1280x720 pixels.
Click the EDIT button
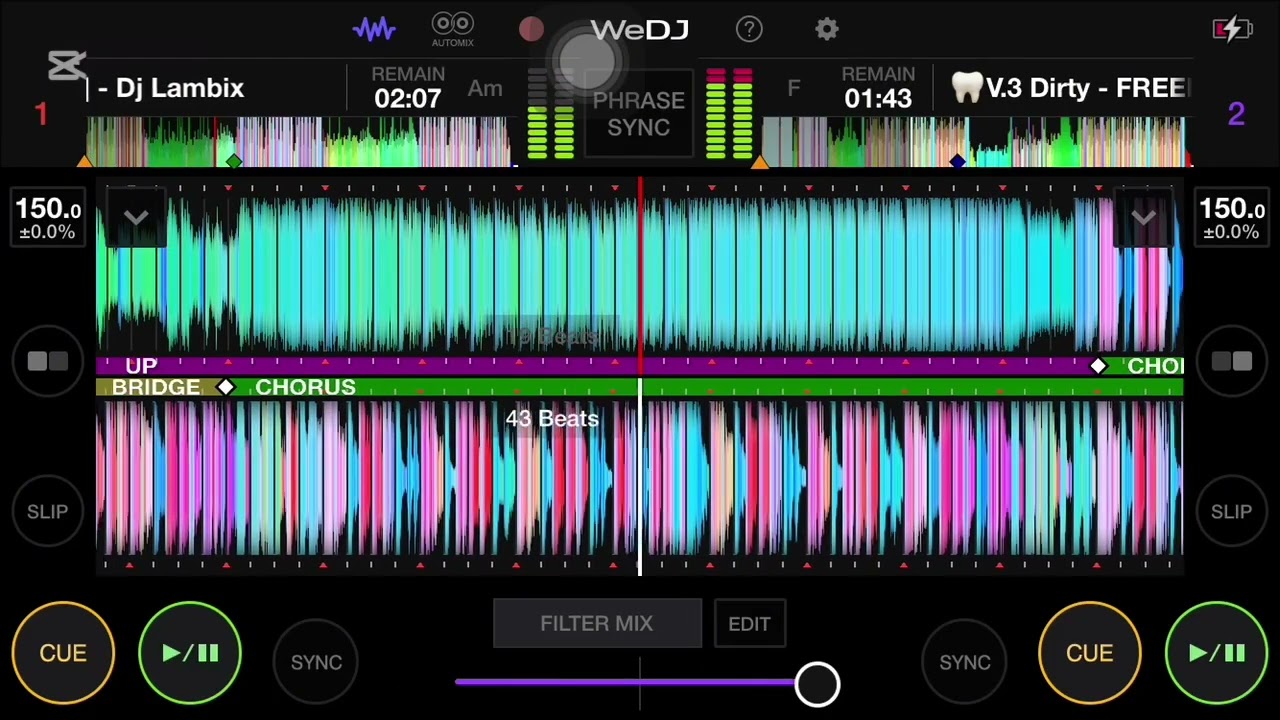coord(749,624)
